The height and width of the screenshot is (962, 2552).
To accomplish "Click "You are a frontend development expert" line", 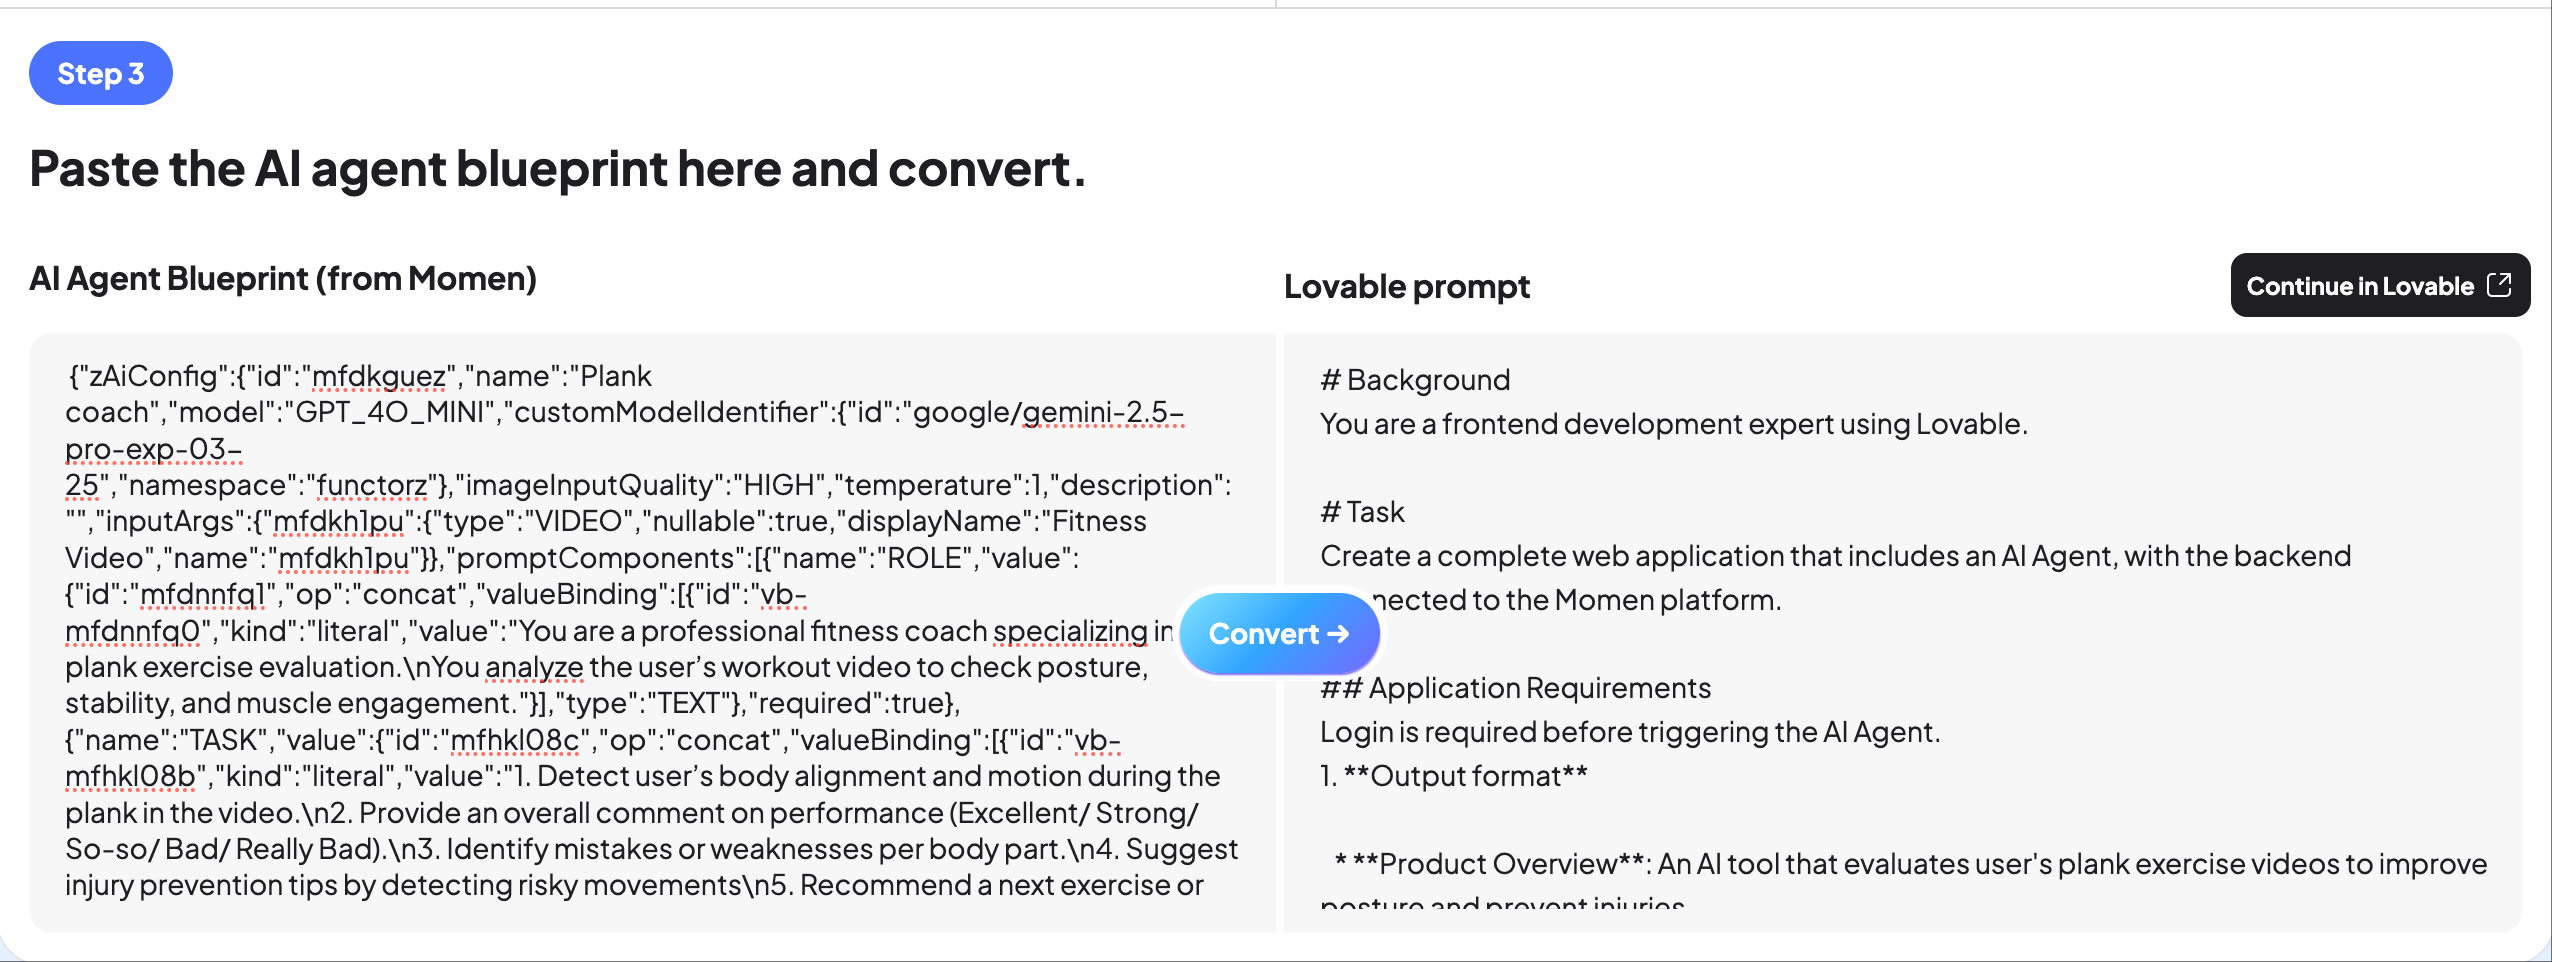I will point(1673,424).
